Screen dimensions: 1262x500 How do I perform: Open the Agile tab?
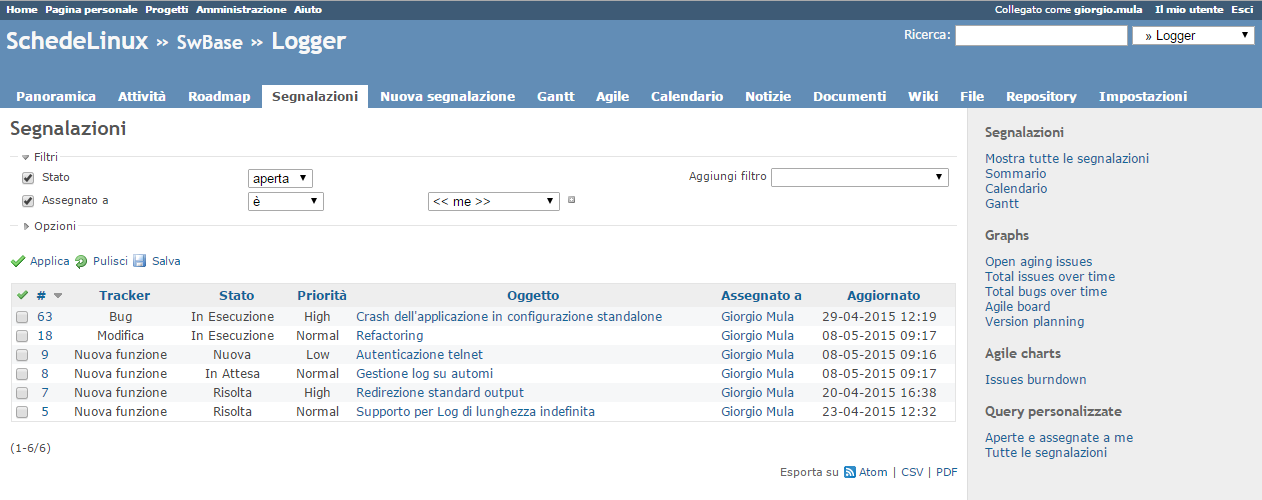tap(612, 97)
